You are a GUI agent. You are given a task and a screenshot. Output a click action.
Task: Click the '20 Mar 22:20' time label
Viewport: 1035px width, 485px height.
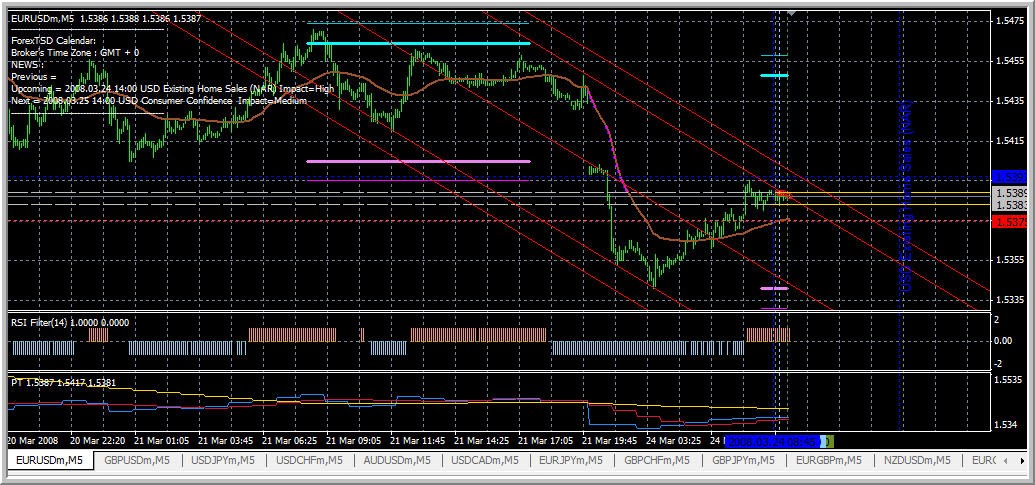click(96, 440)
